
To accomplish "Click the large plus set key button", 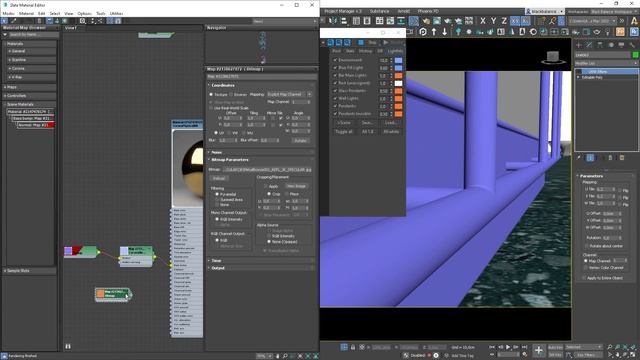I will point(539,350).
